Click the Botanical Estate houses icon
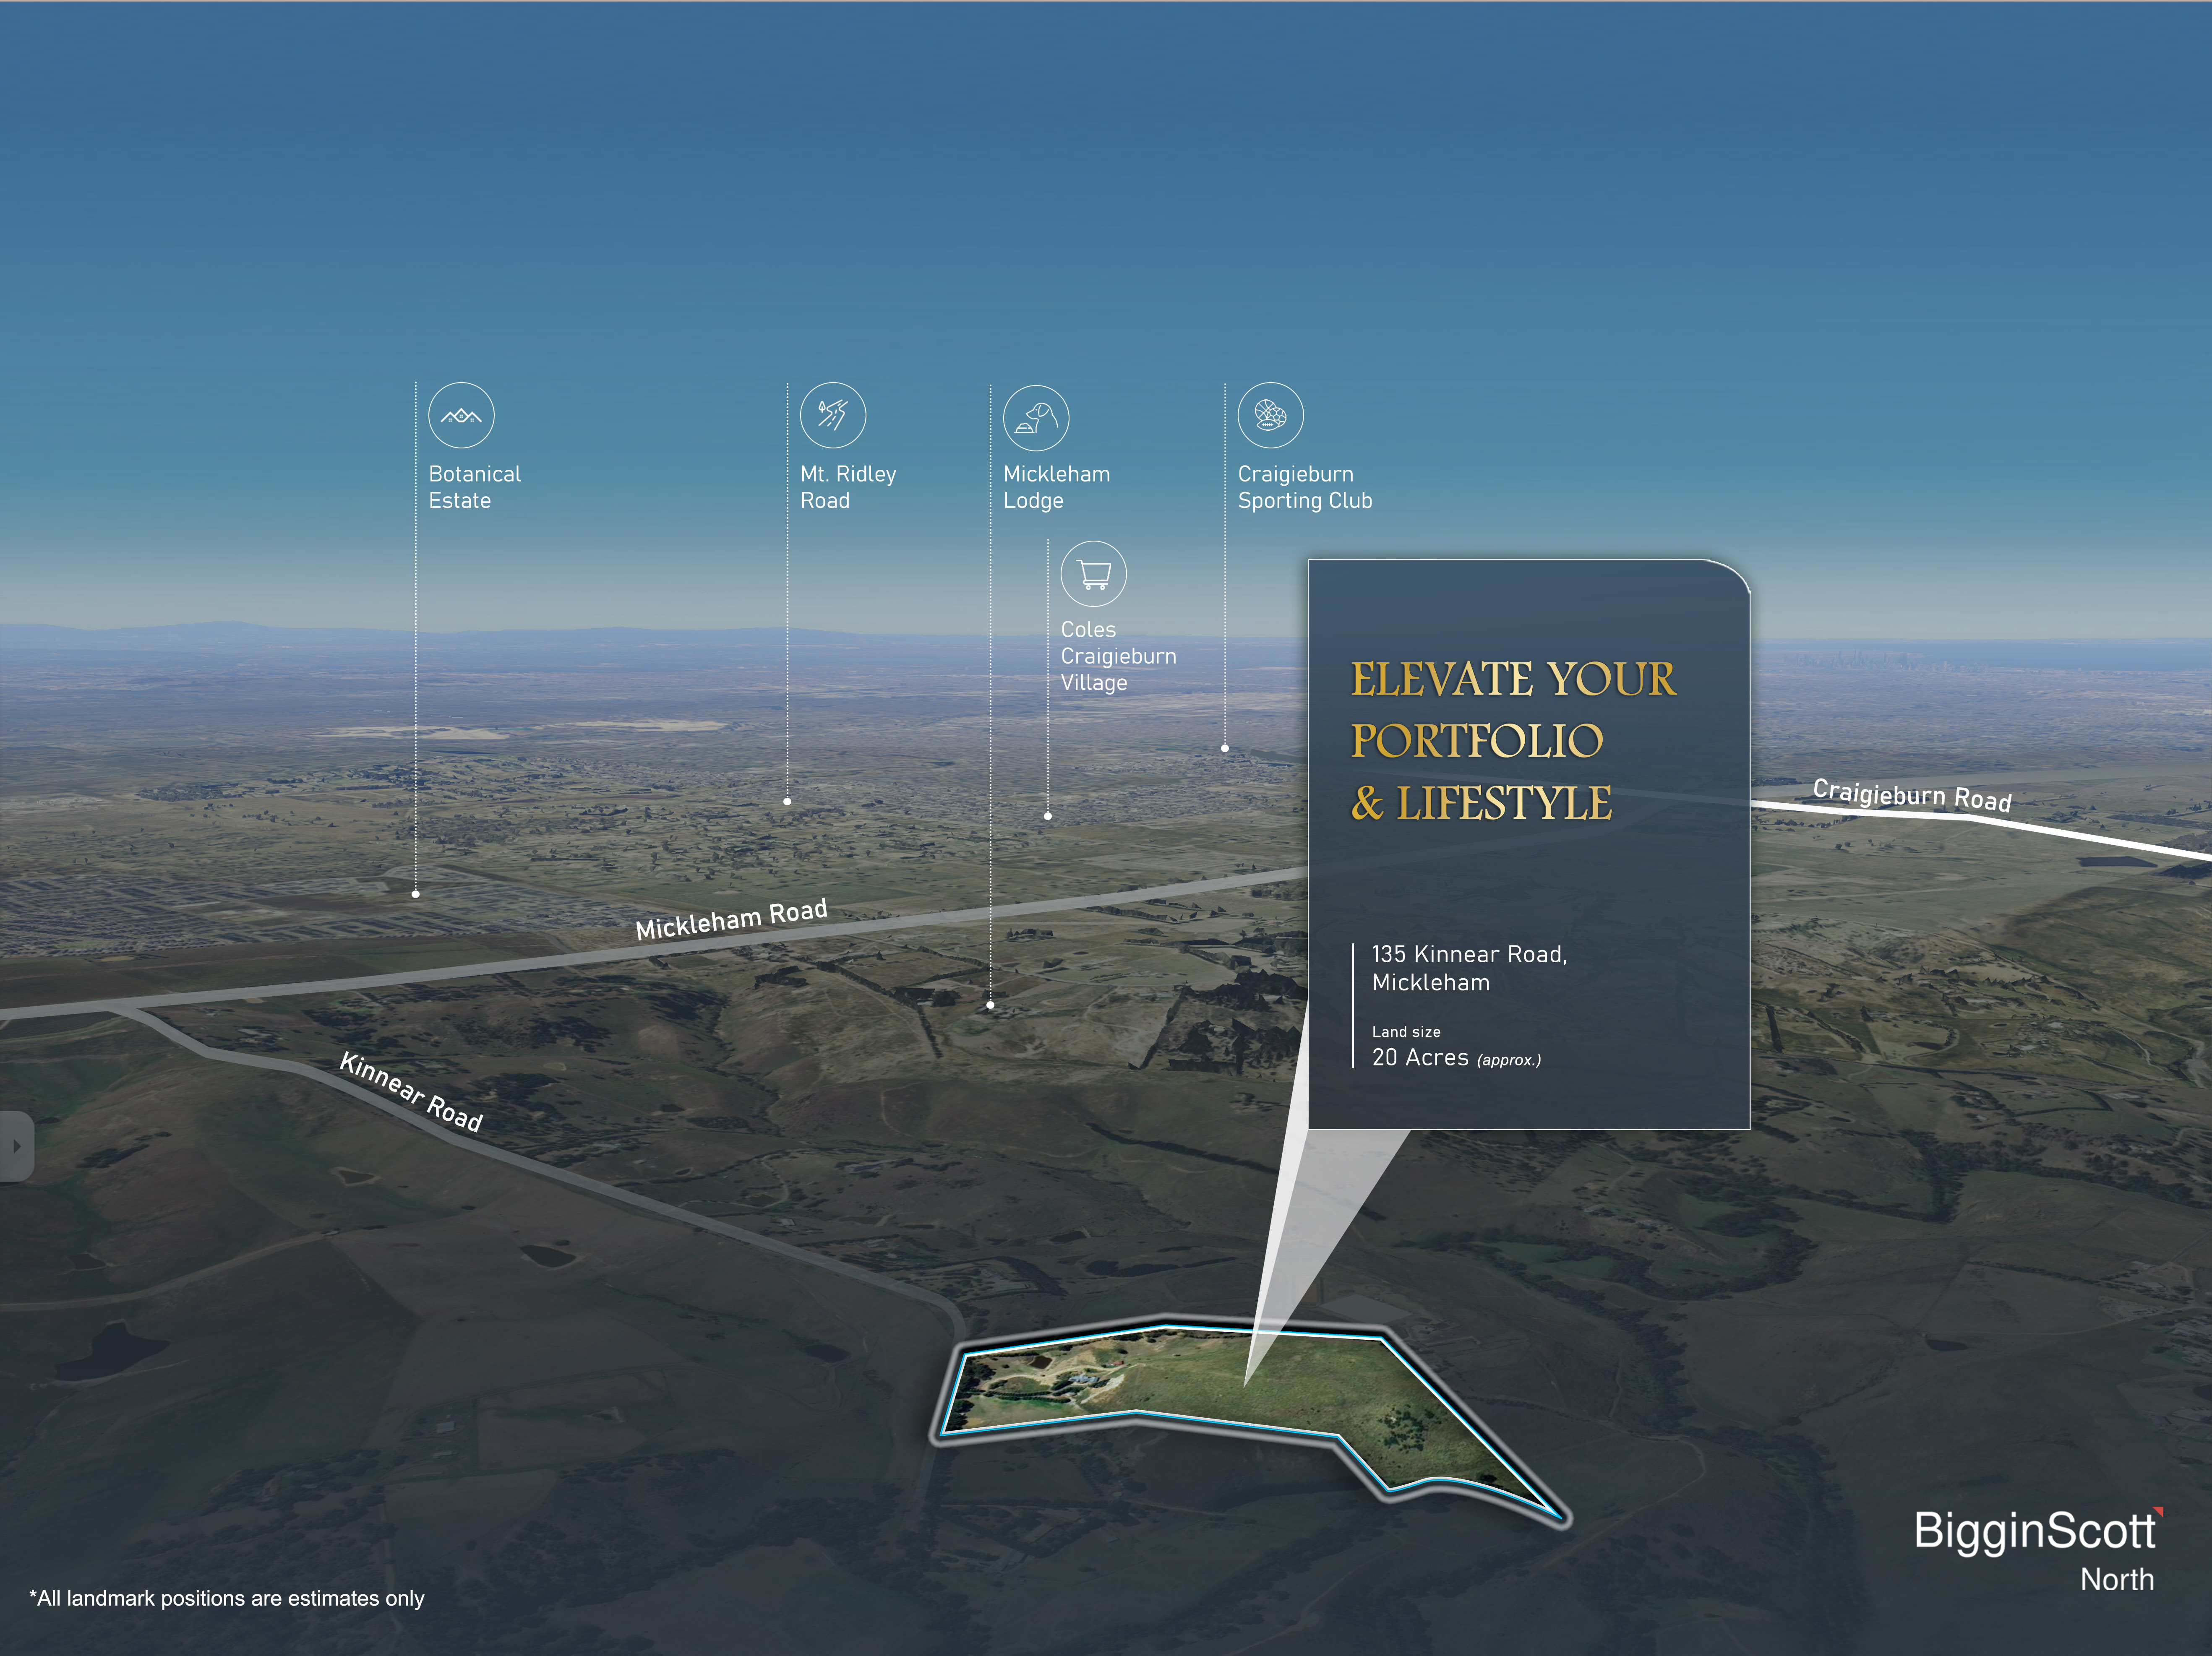This screenshot has width=2212, height=1656. pos(461,415)
